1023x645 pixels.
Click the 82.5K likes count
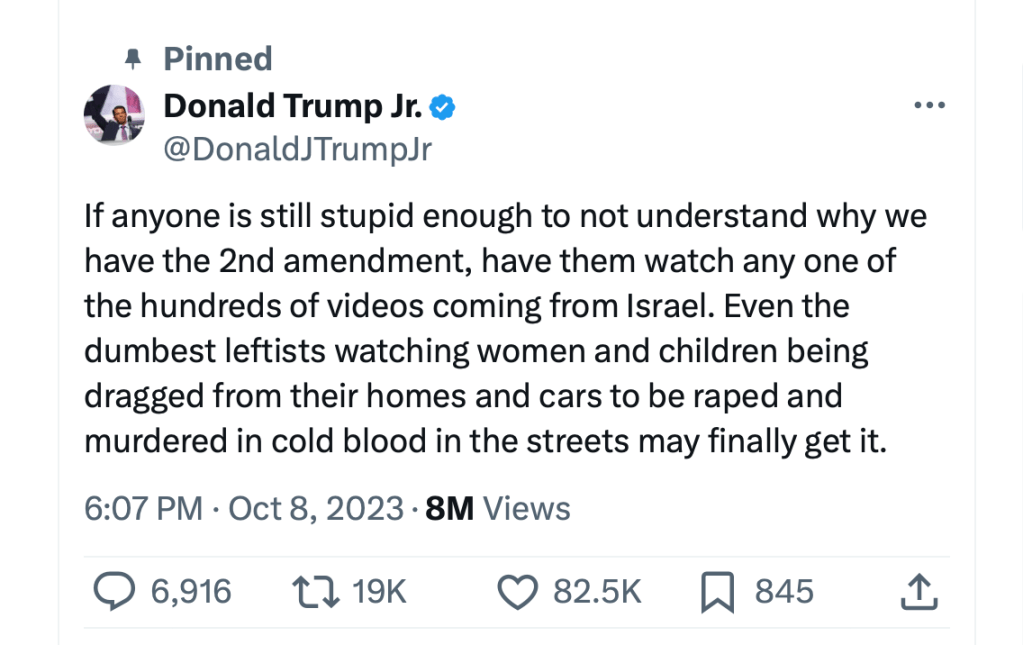click(597, 591)
